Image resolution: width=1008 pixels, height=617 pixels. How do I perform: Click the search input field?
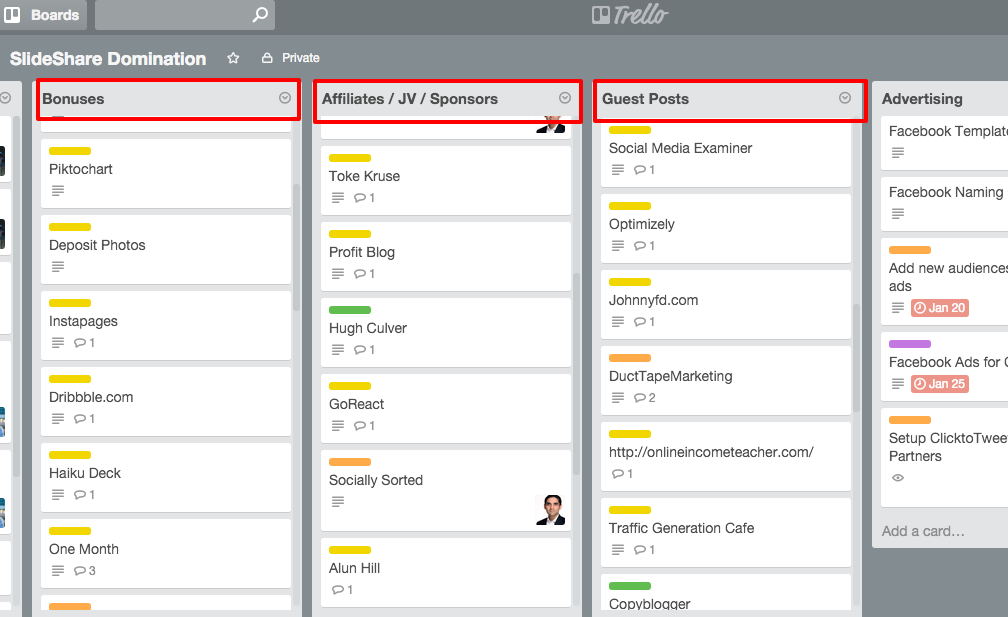[184, 15]
